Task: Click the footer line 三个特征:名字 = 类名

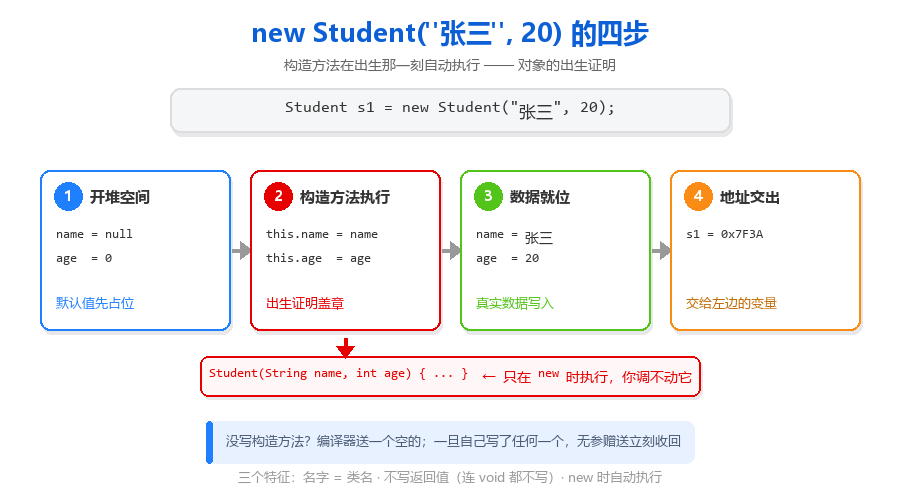Action: click(x=450, y=478)
